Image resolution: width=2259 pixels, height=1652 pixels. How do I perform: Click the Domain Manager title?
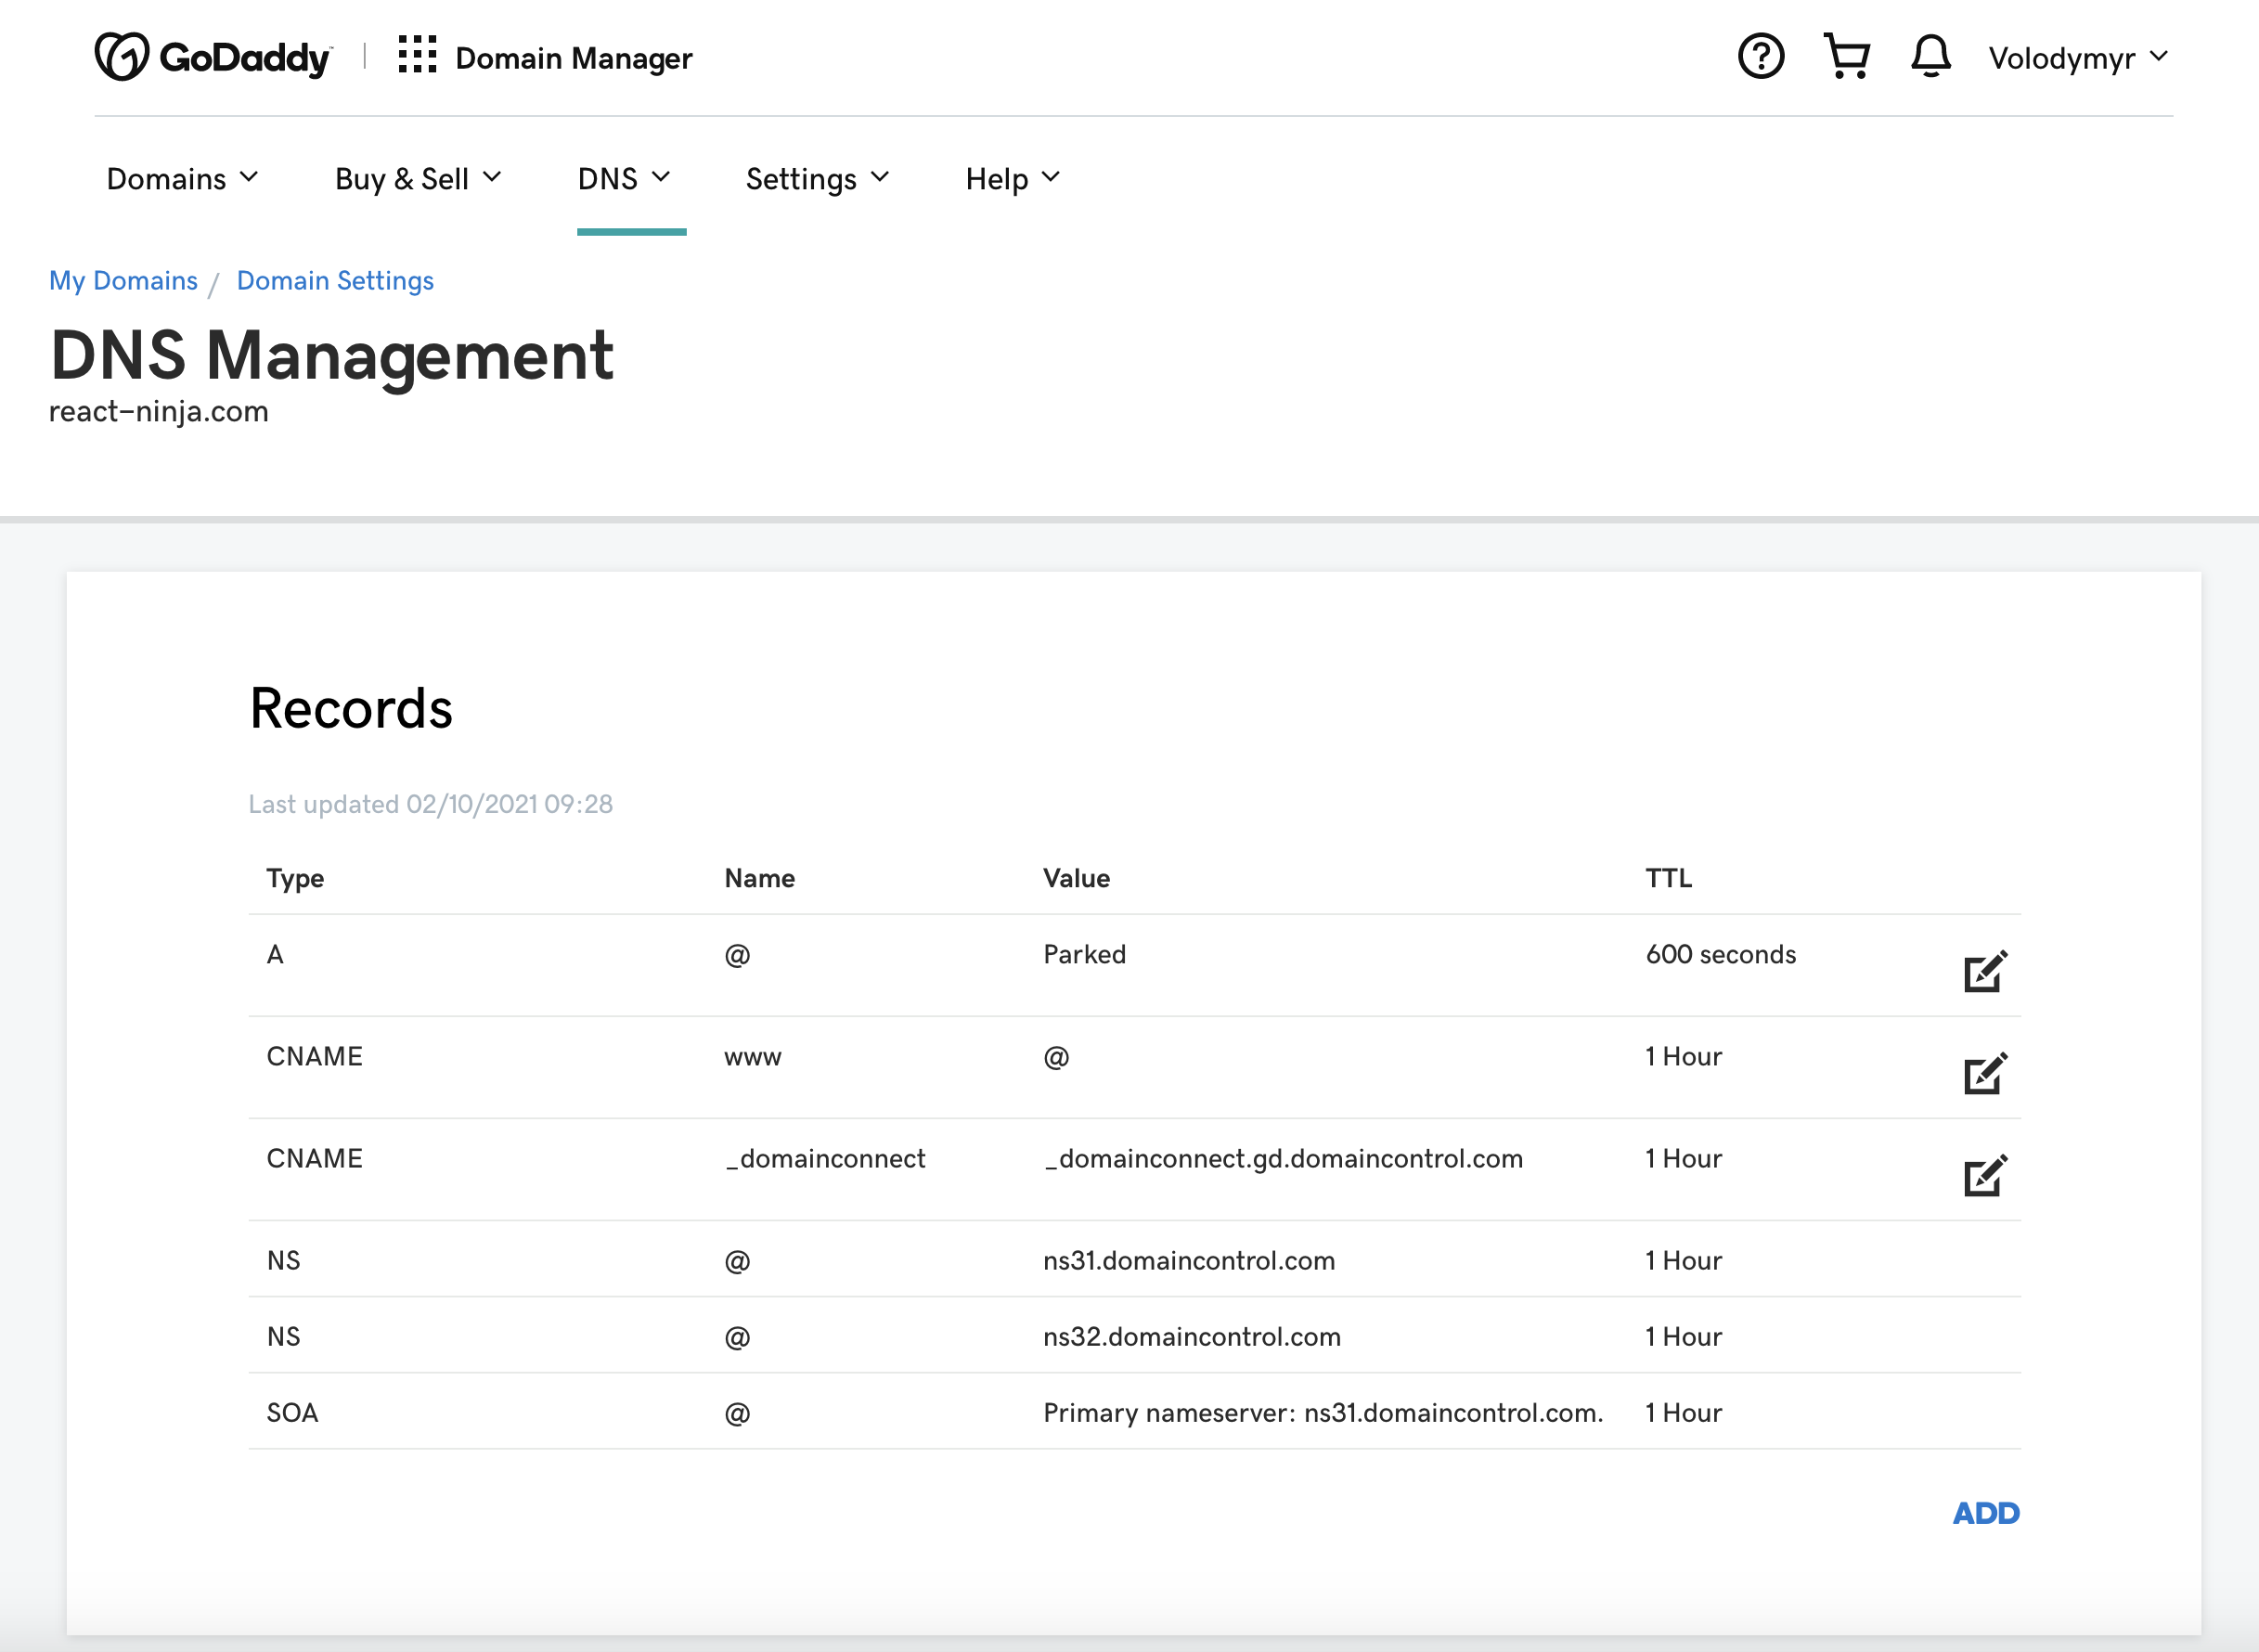click(x=573, y=58)
